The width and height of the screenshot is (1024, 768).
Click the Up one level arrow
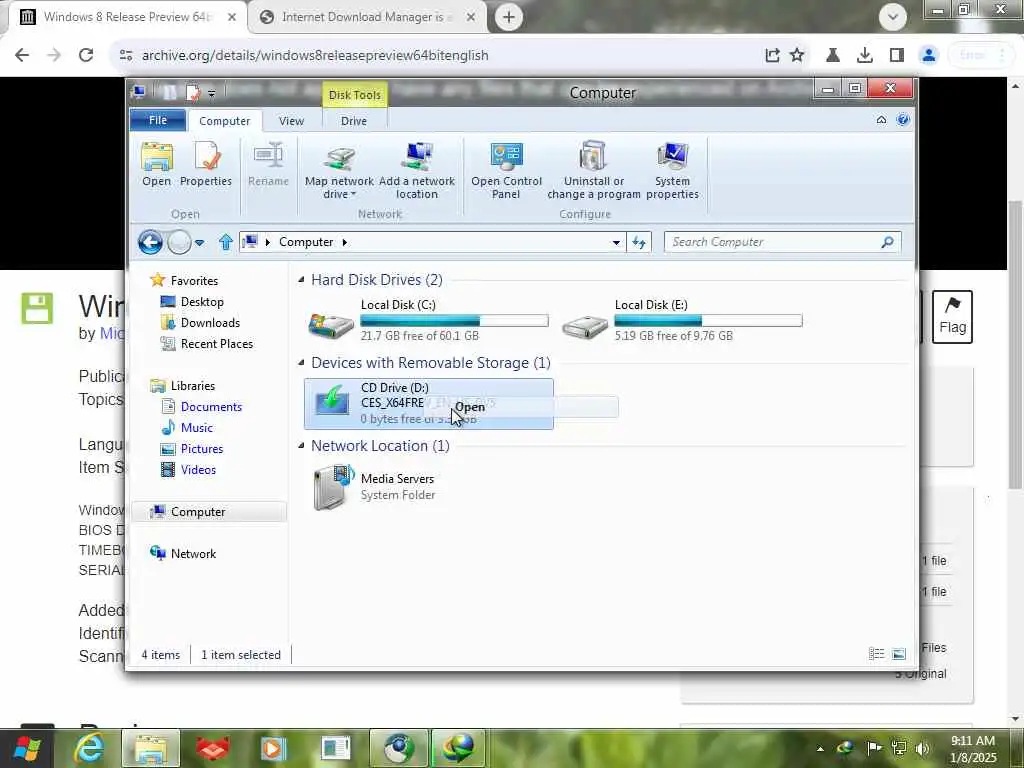pyautogui.click(x=226, y=242)
